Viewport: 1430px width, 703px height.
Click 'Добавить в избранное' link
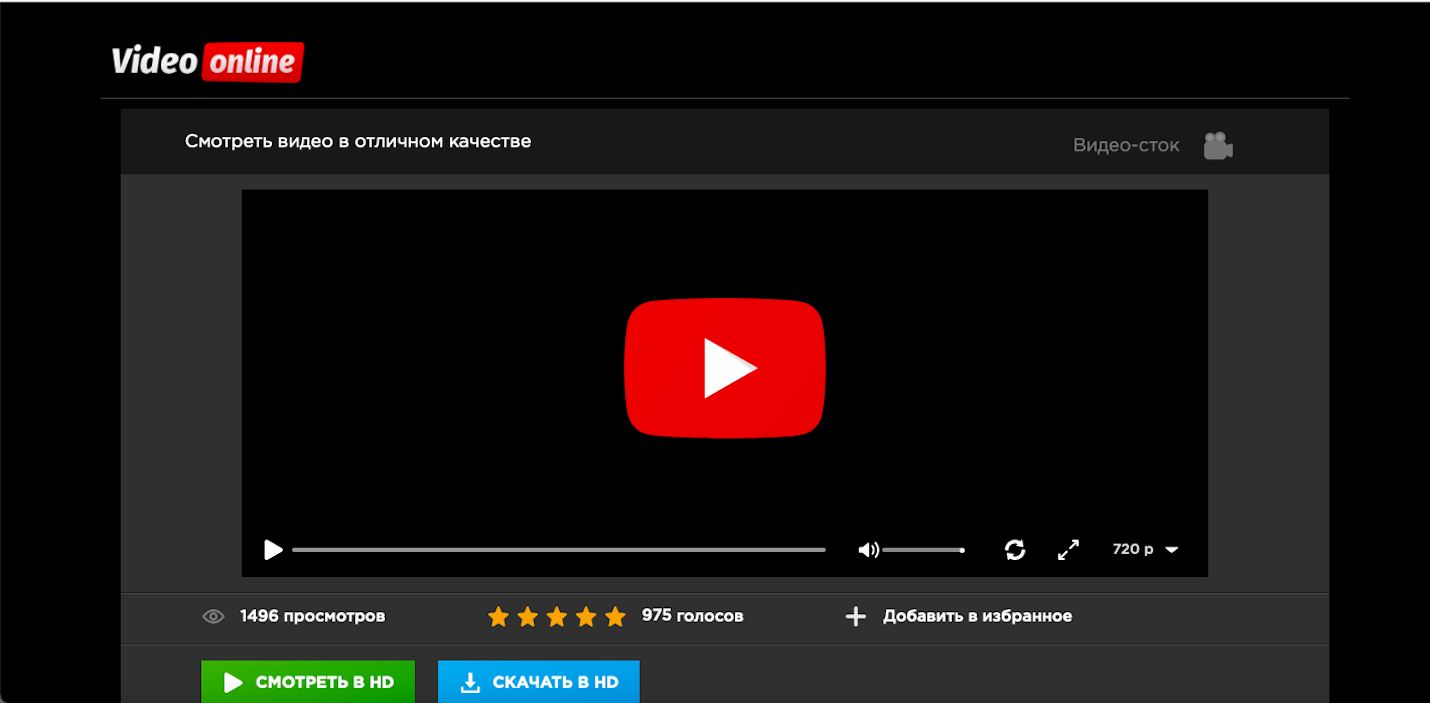tap(977, 616)
